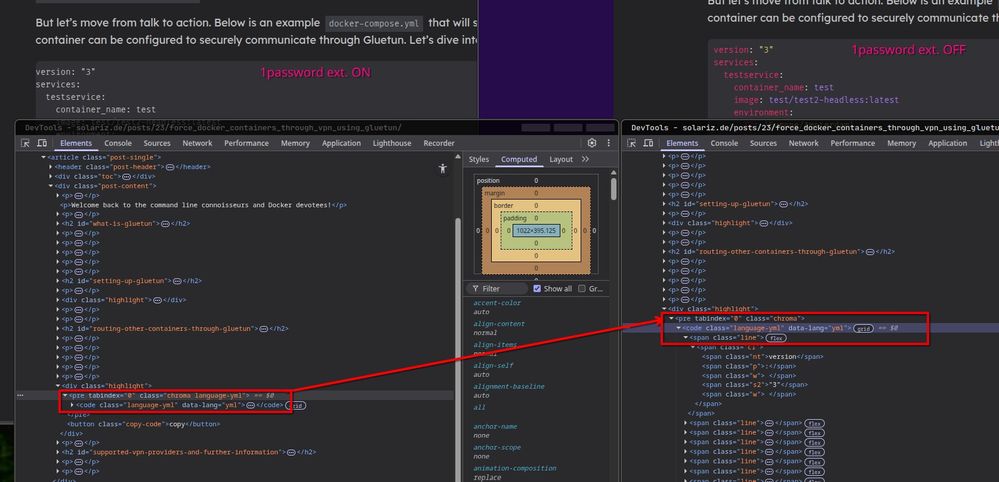The image size is (999, 482).
Task: Open the Network tab in right DevTools
Action: (803, 143)
